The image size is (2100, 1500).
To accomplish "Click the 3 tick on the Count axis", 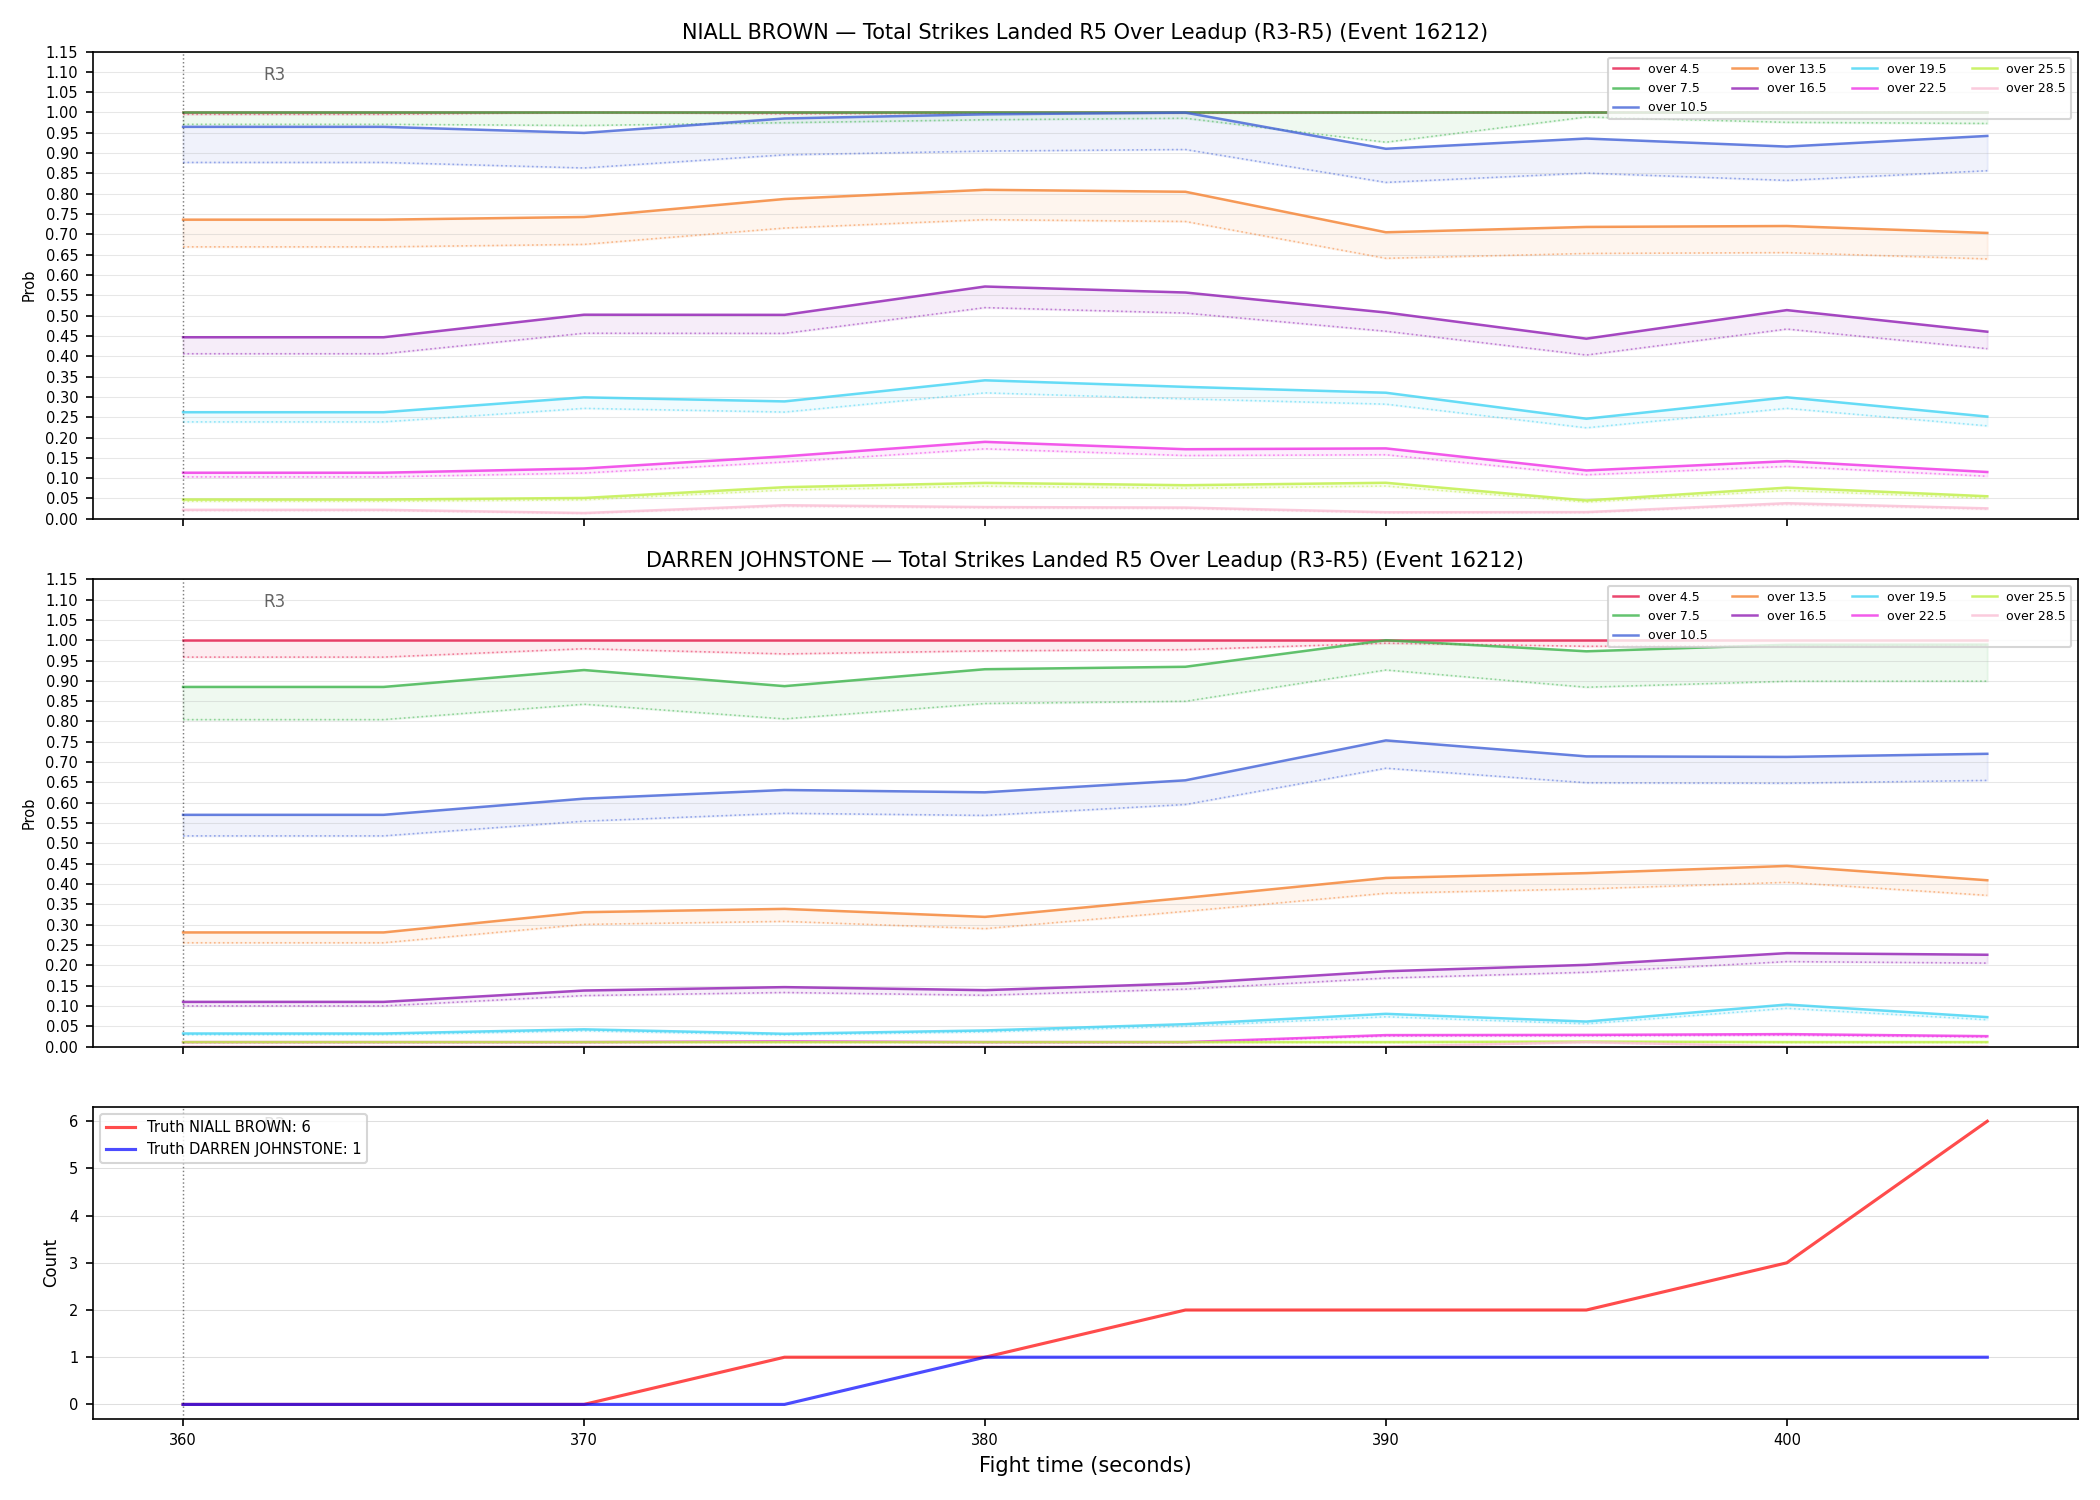I will pyautogui.click(x=74, y=1263).
